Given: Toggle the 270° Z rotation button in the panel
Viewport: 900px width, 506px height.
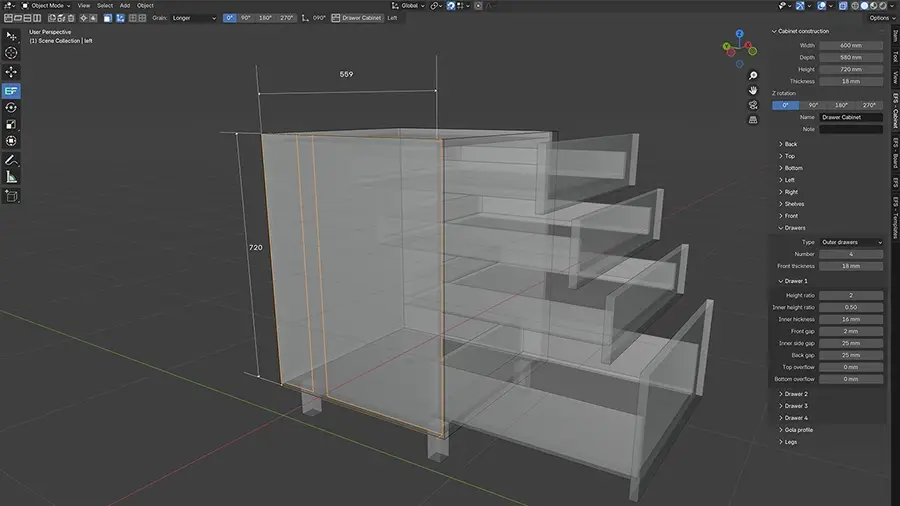Looking at the screenshot, I should [869, 105].
